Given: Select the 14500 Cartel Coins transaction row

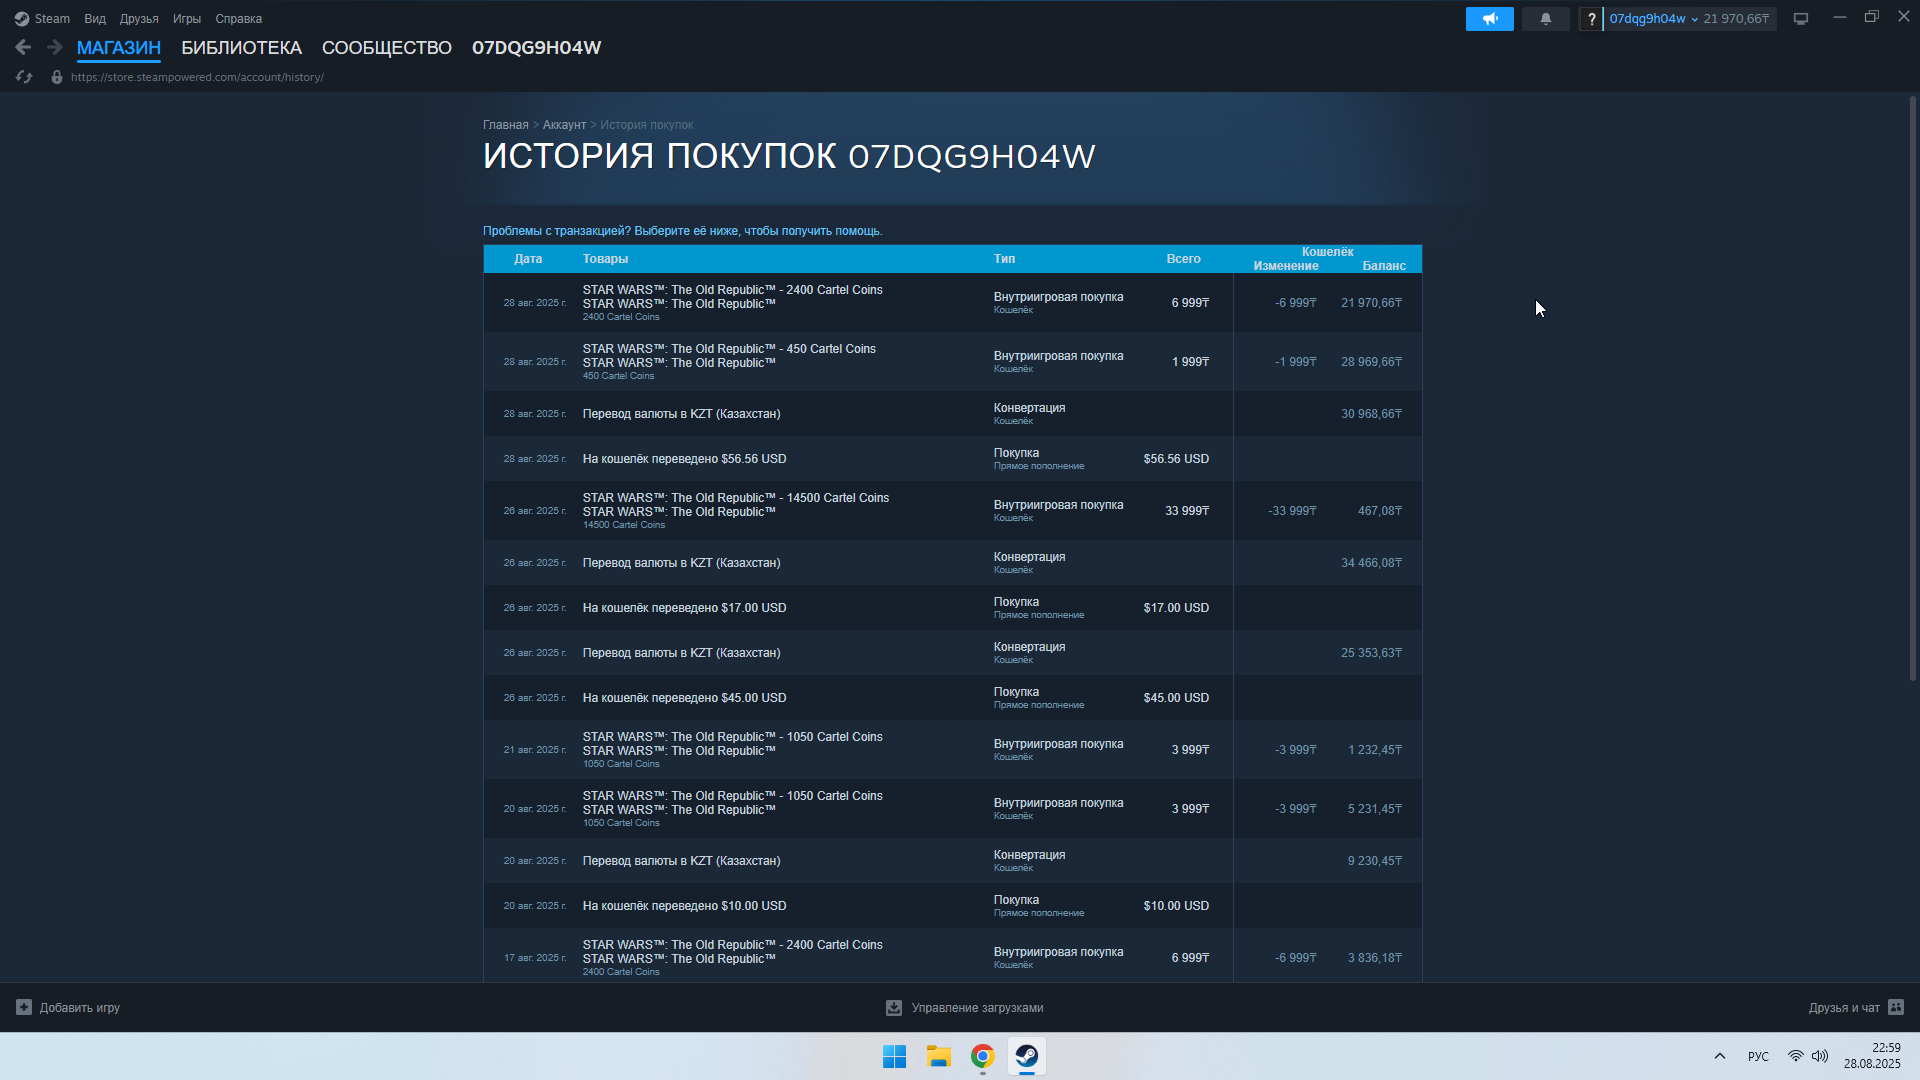Looking at the screenshot, I should (x=952, y=510).
